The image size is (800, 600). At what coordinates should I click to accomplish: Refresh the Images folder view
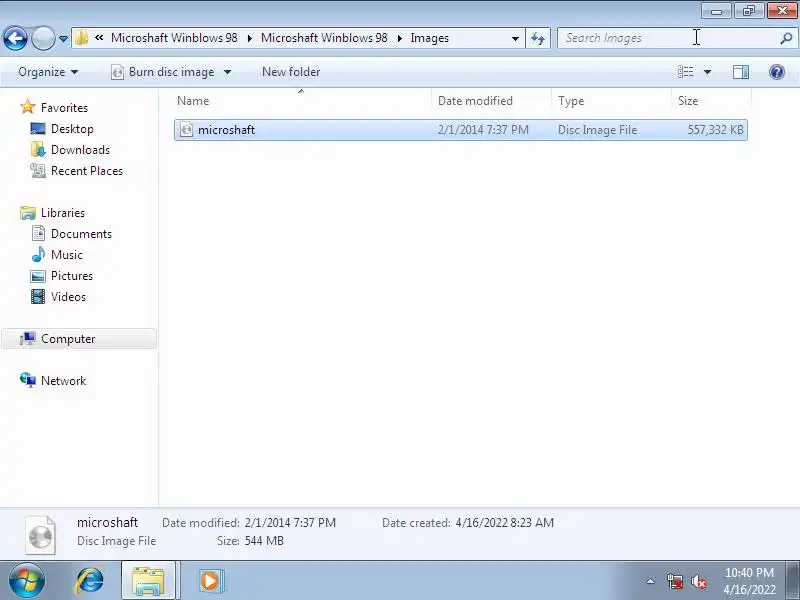click(538, 38)
